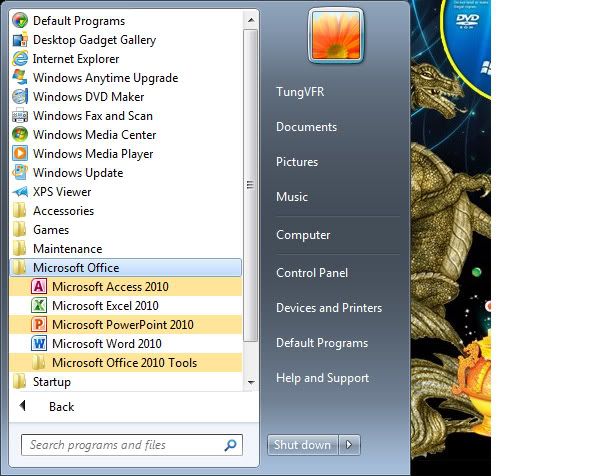
Task: Open Pictures from the right pane
Action: tap(297, 162)
